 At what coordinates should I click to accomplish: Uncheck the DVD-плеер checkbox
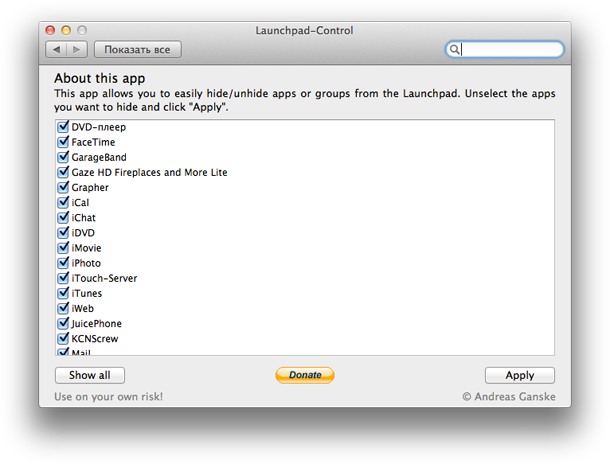(64, 127)
